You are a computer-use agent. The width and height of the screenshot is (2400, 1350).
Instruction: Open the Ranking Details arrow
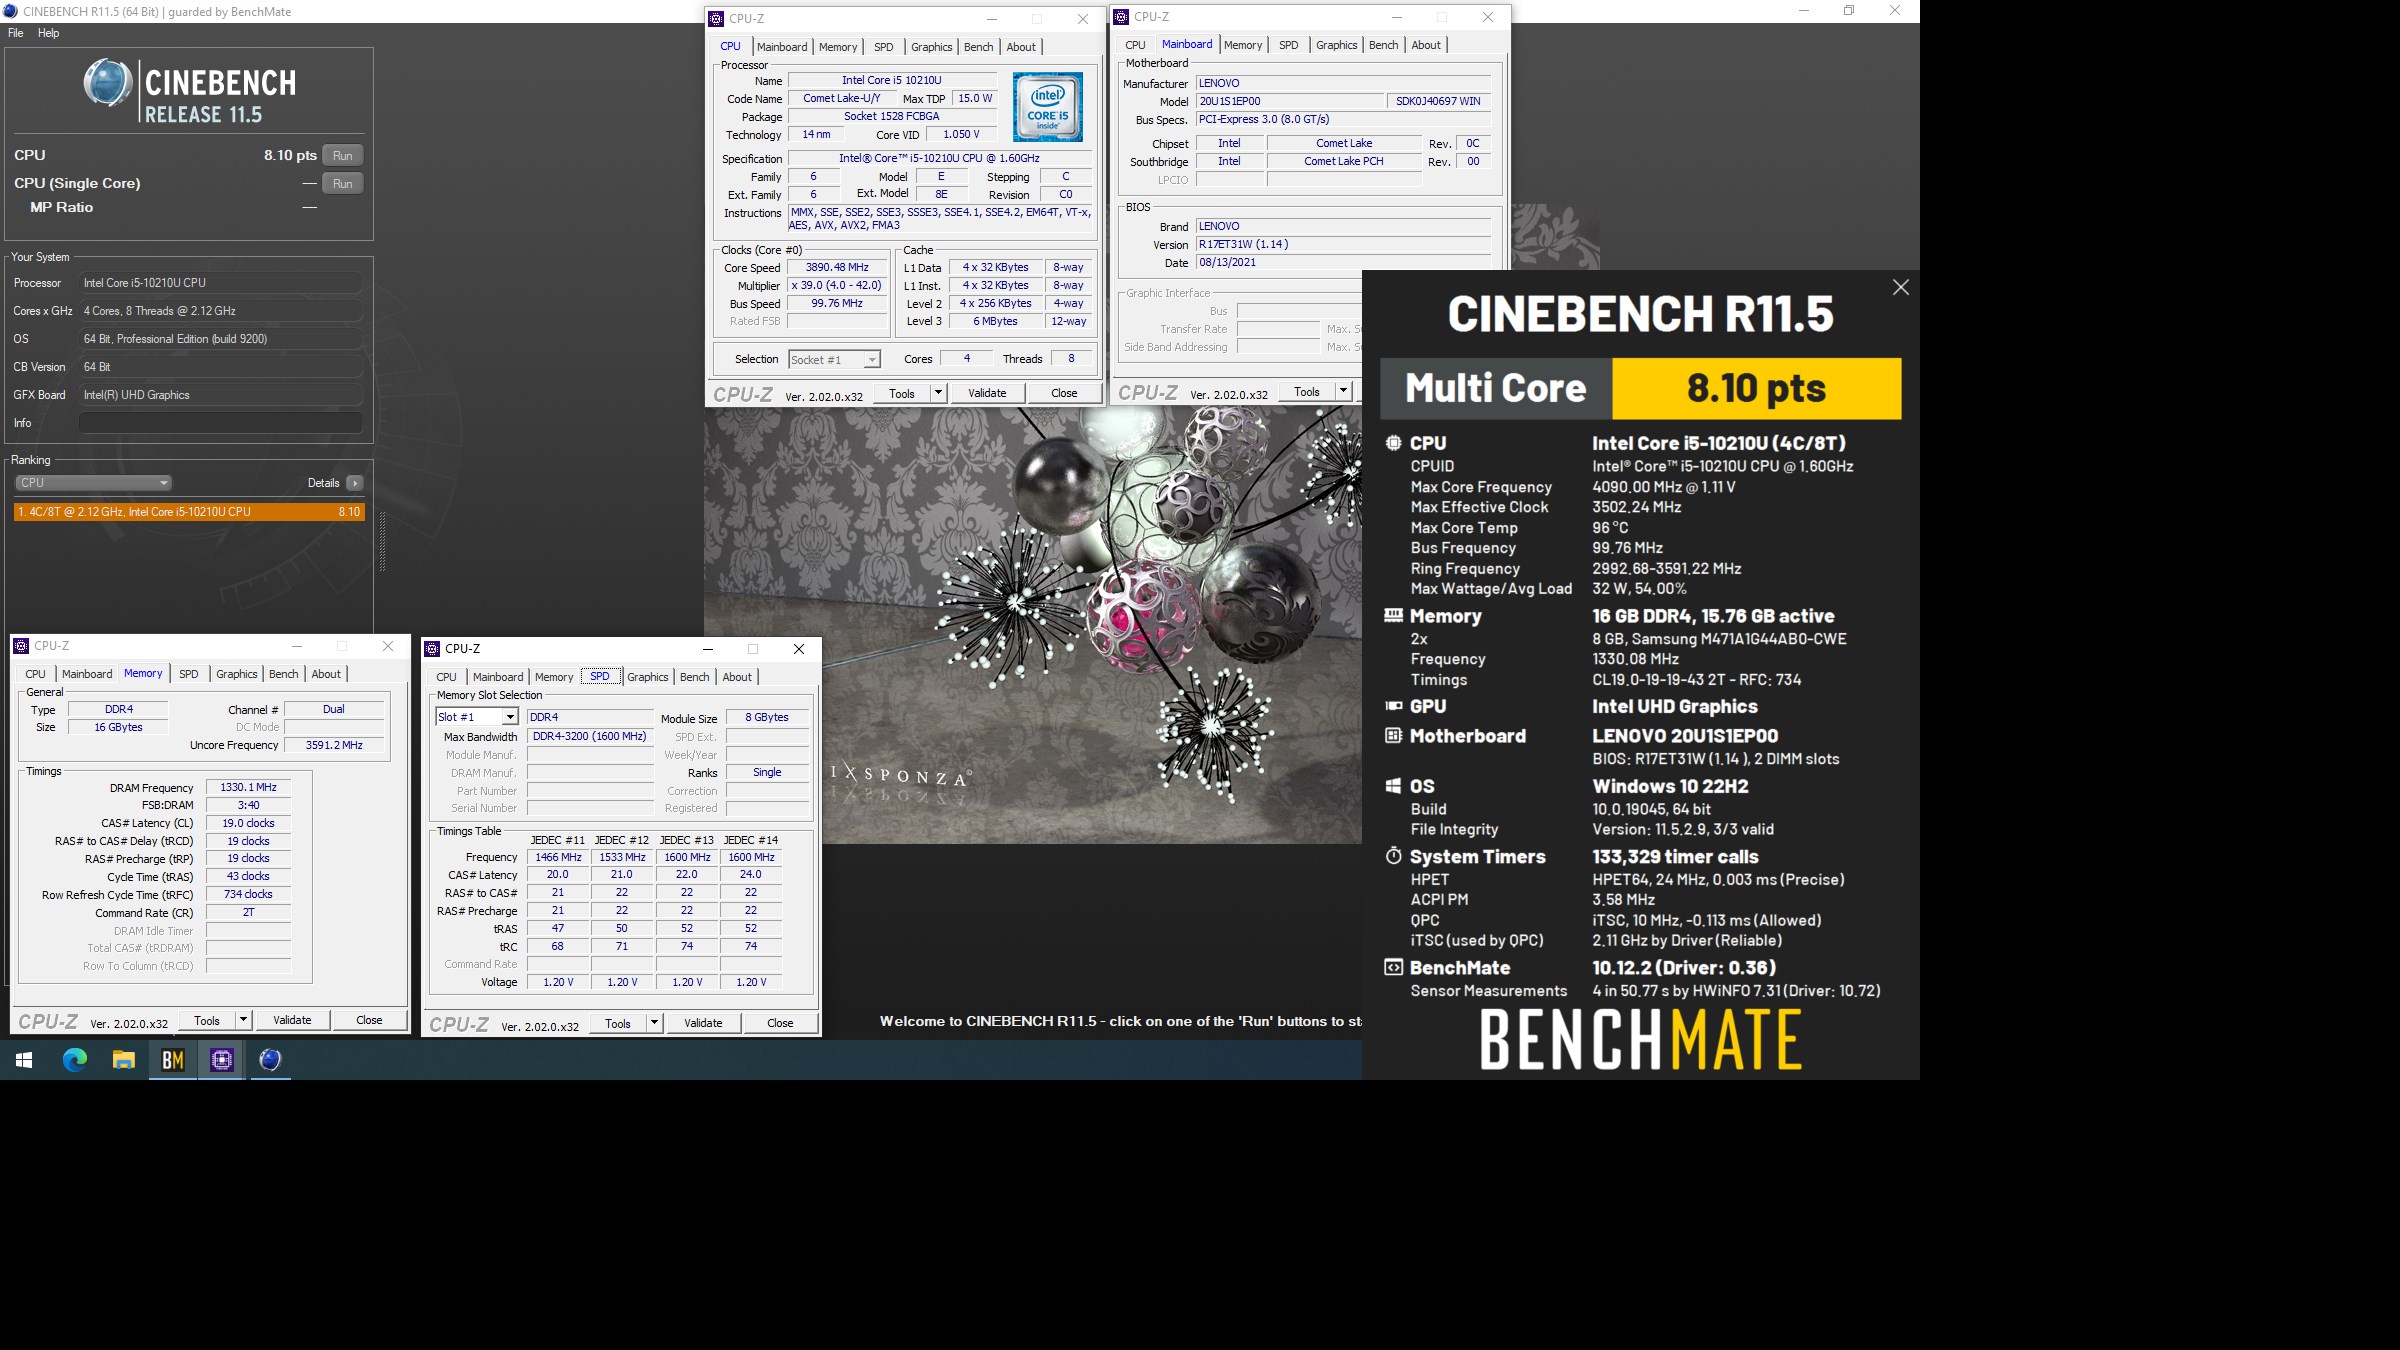pos(354,483)
